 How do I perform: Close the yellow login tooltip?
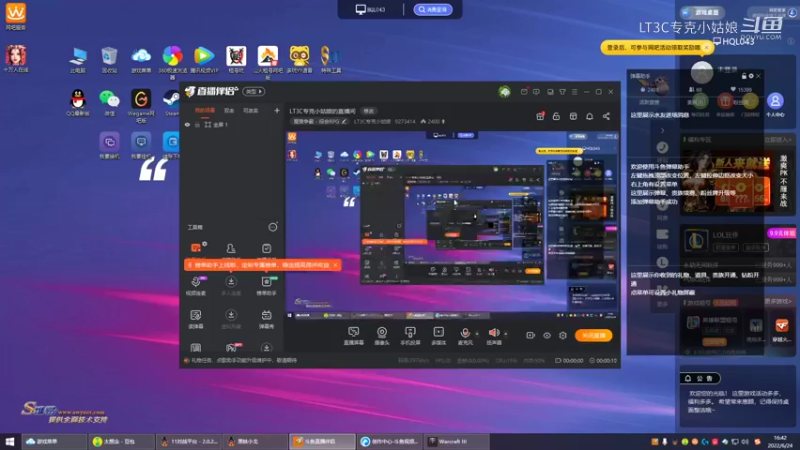pyautogui.click(x=707, y=47)
